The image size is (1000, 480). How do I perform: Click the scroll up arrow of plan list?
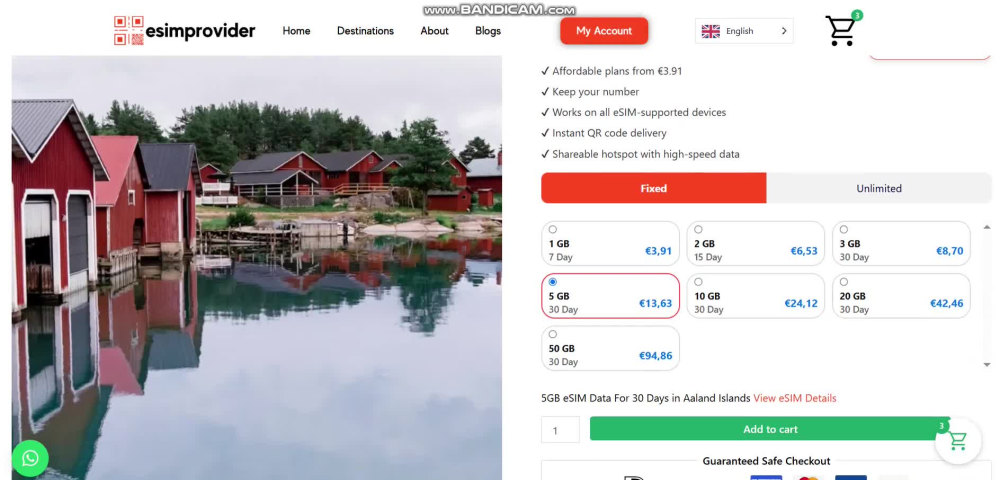click(x=987, y=227)
